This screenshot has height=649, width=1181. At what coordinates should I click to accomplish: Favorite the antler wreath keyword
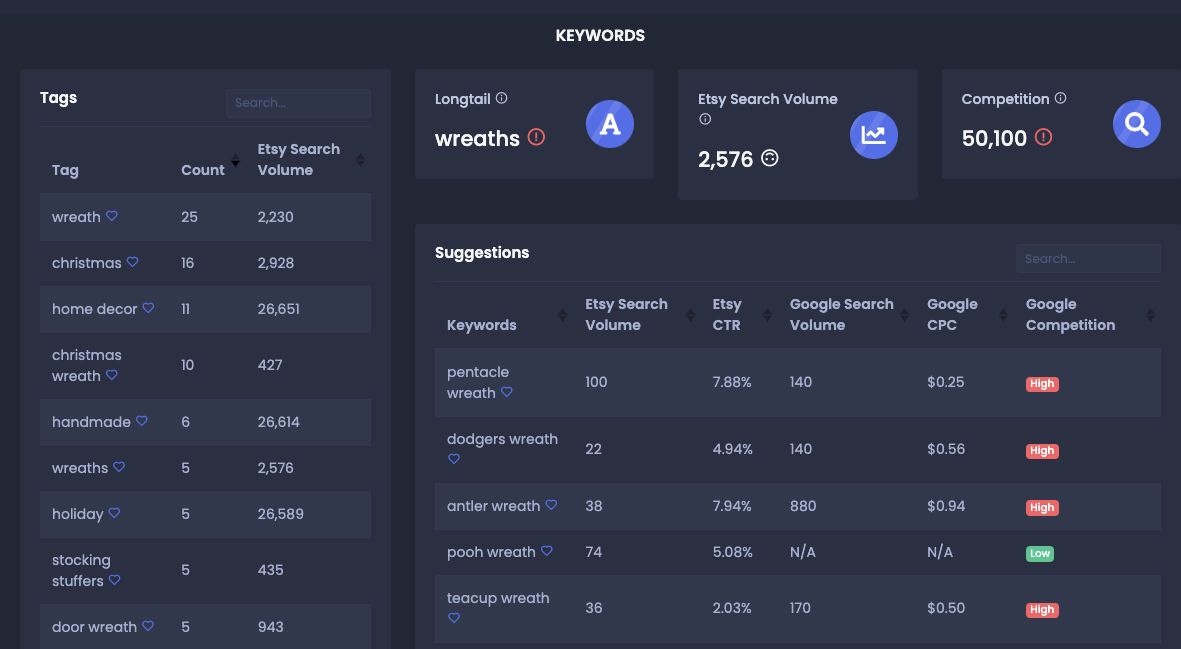tap(551, 505)
